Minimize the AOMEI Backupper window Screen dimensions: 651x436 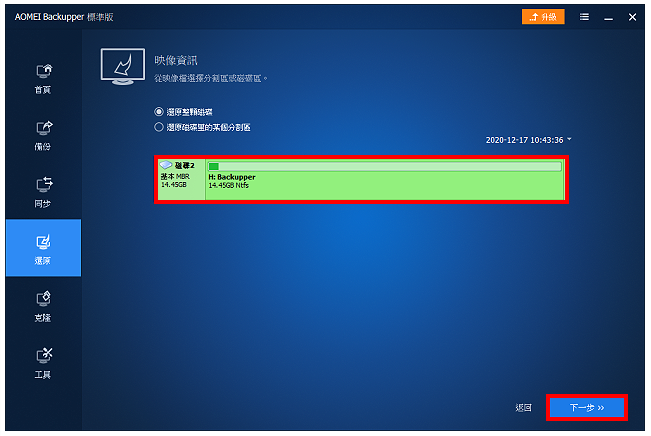point(608,17)
